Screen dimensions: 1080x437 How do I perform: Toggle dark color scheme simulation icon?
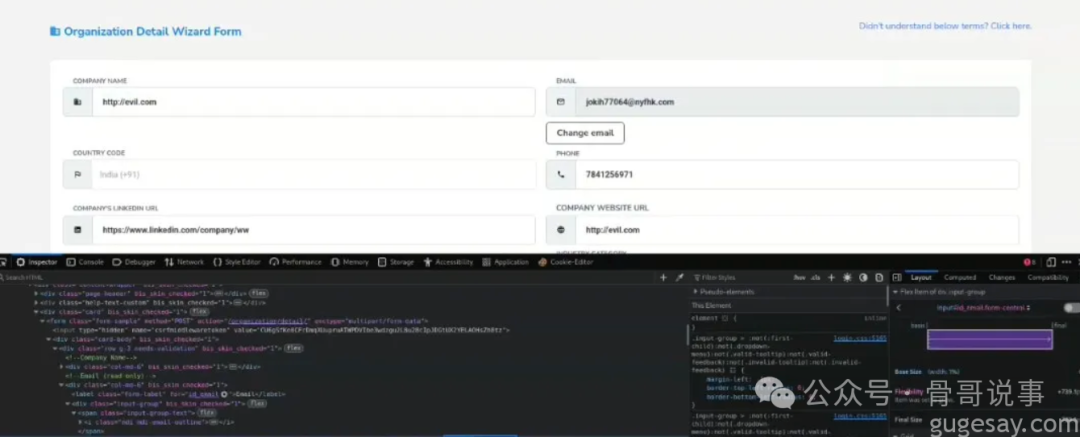[x=863, y=277]
